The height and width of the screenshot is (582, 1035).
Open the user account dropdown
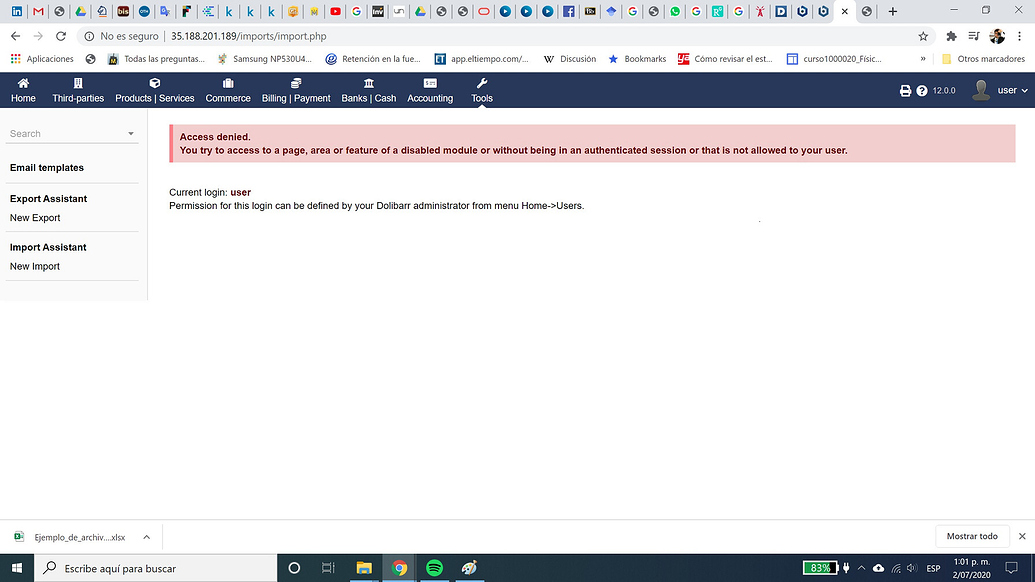(x=1007, y=90)
